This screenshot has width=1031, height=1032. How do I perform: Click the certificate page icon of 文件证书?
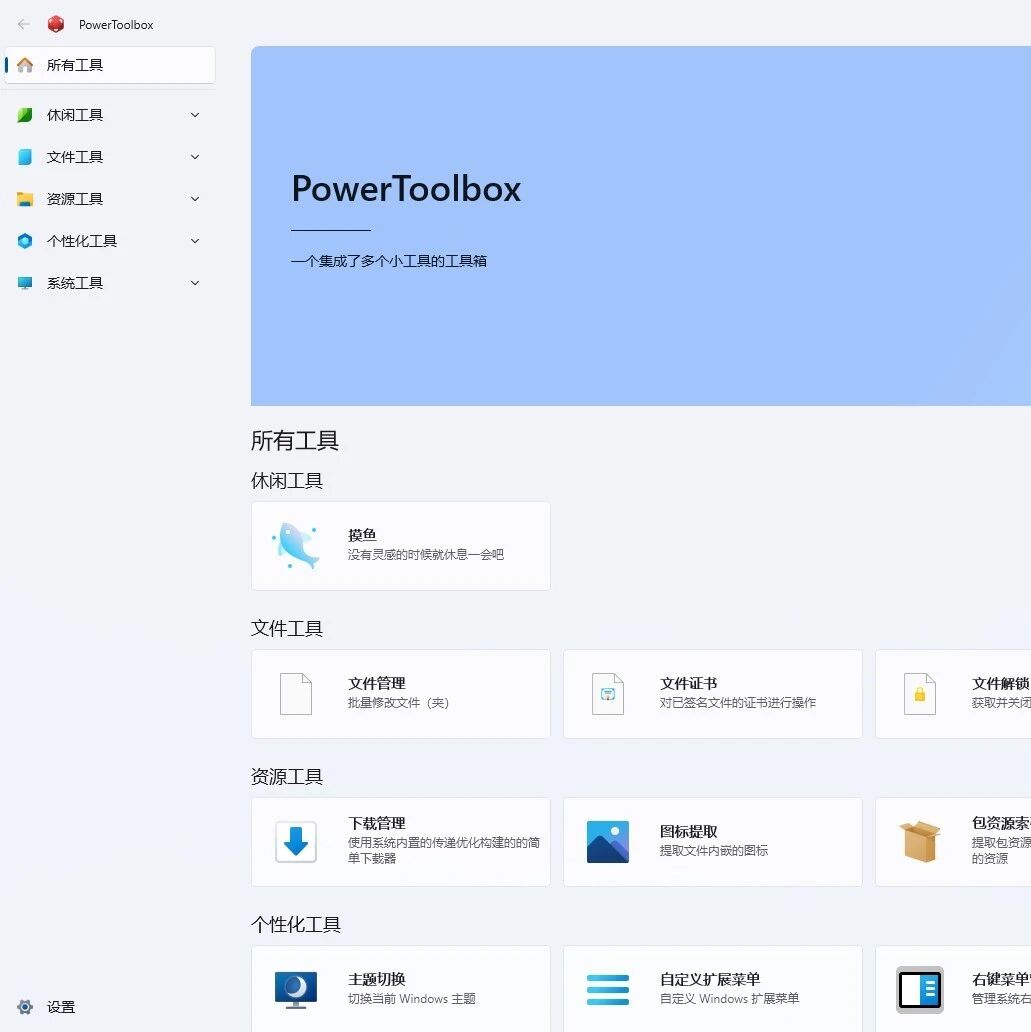[608, 694]
